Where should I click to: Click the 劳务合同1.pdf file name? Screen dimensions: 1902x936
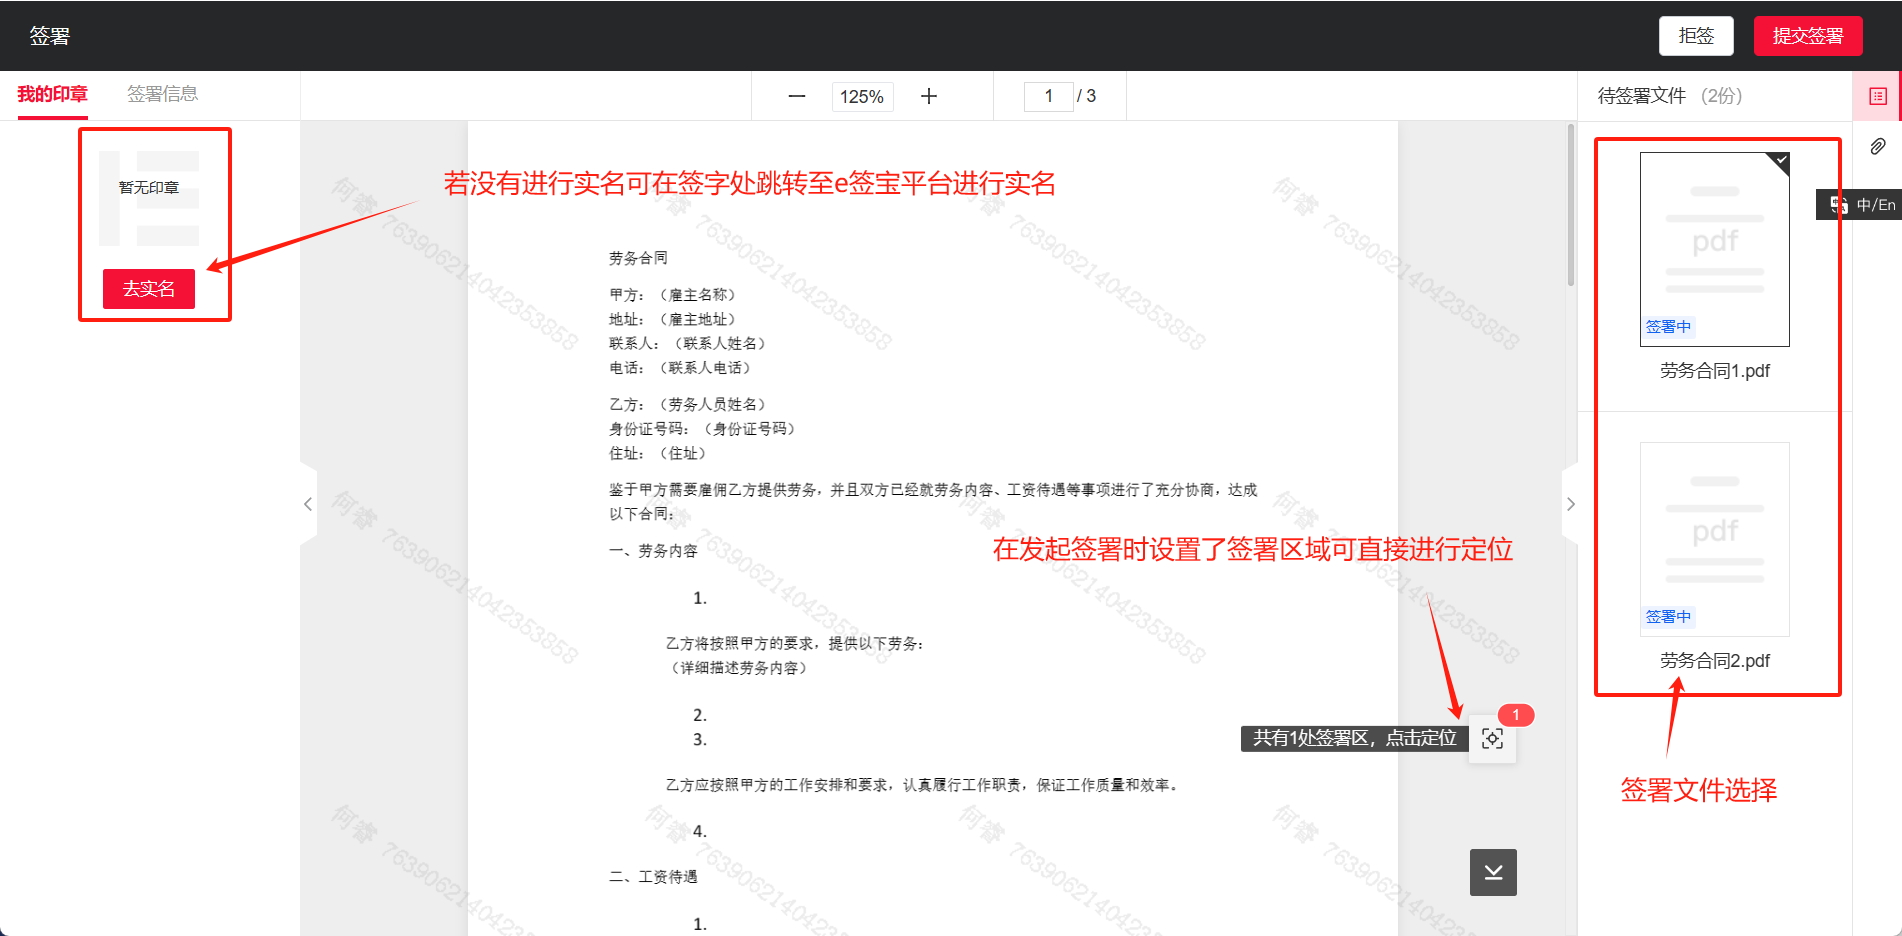(1715, 371)
